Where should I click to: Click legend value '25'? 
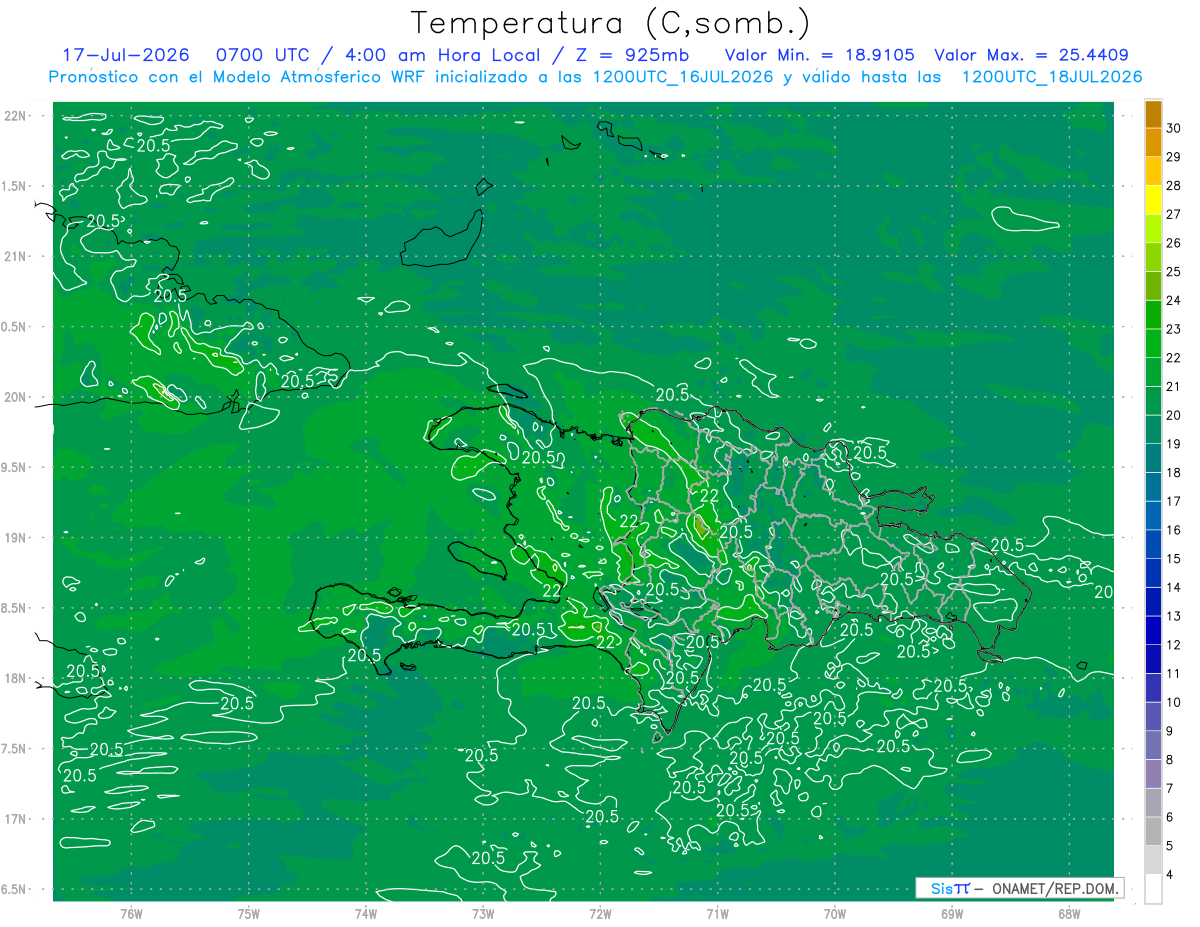(x=1174, y=271)
